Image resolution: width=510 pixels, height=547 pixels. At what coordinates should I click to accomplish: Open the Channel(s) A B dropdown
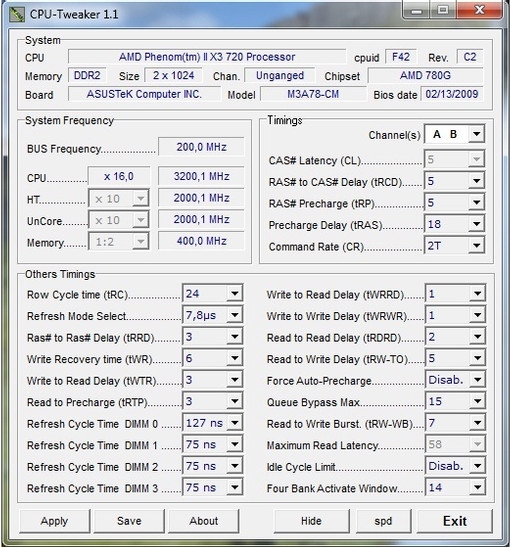point(454,134)
